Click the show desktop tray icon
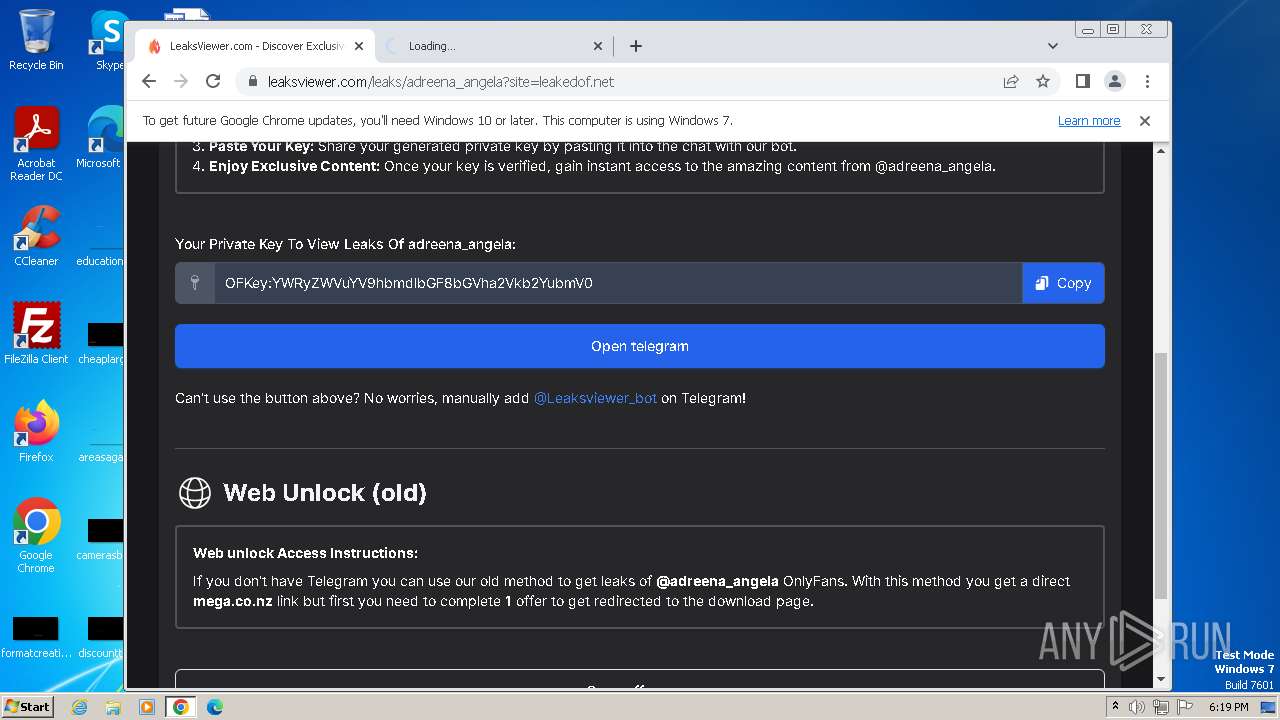The height and width of the screenshot is (720, 1280). (1268, 707)
